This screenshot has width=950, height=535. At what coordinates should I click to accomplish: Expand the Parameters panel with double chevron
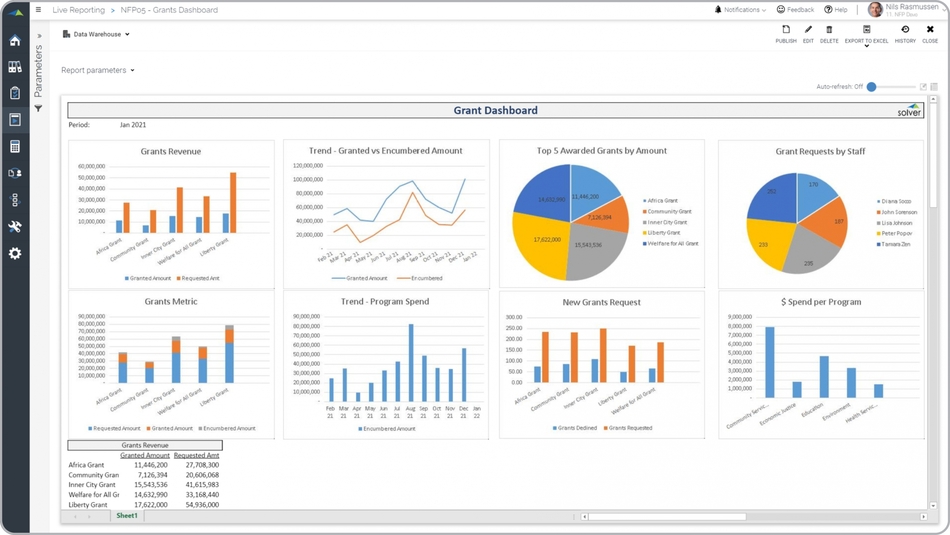(x=39, y=36)
